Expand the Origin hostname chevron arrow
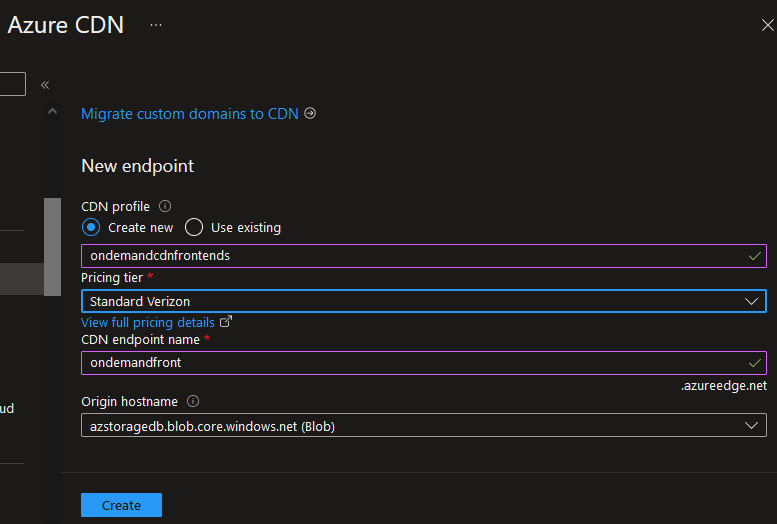 (x=751, y=425)
